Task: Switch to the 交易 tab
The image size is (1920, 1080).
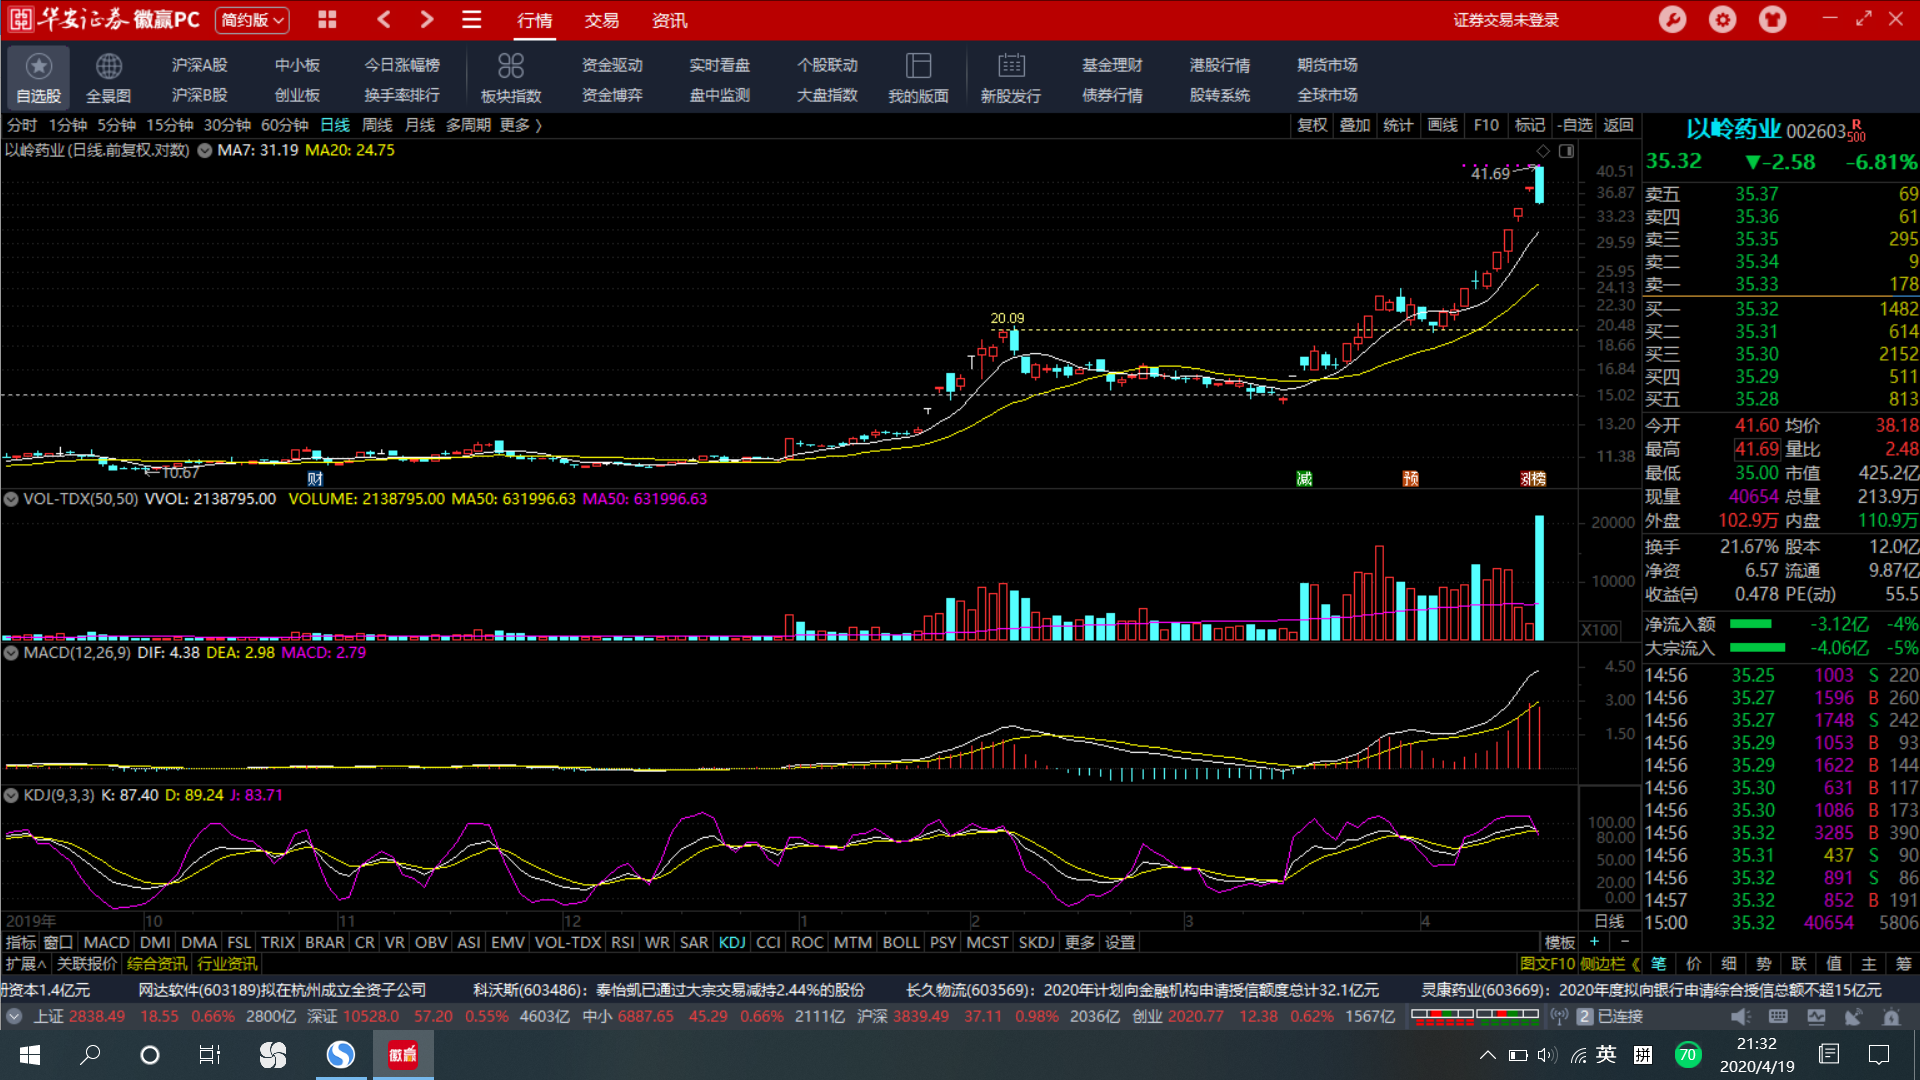Action: 601,20
